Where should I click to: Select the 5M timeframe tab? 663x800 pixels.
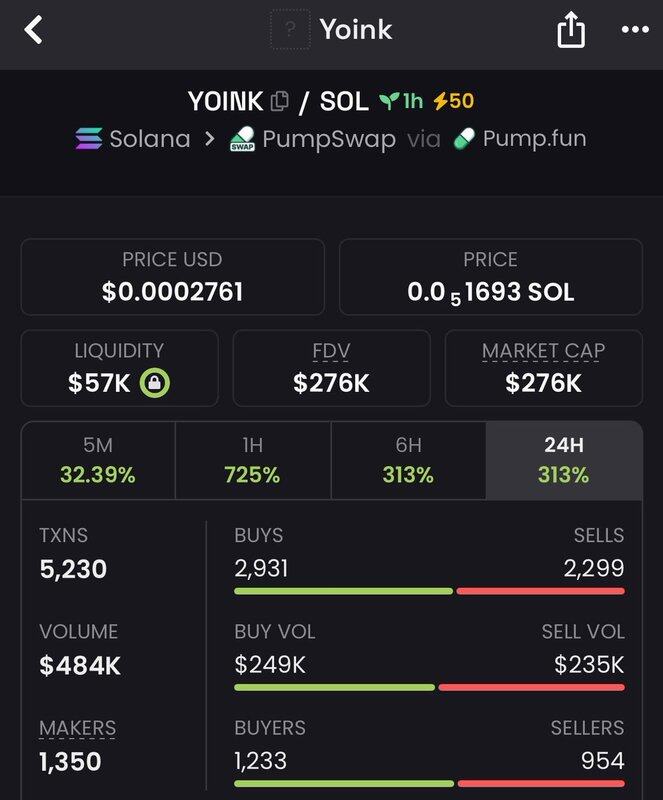98,460
